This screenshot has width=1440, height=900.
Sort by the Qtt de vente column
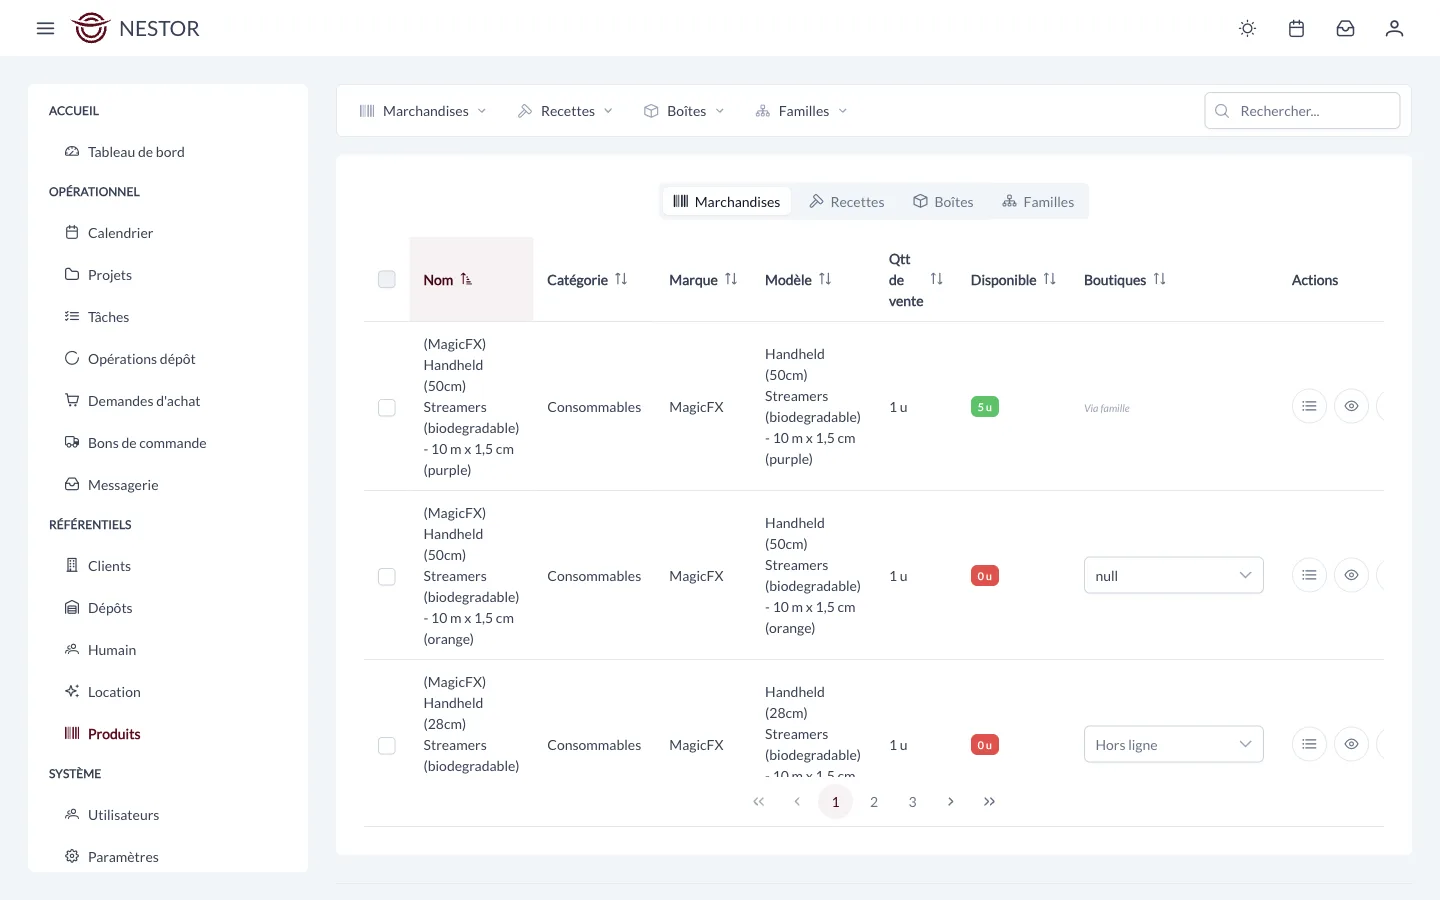pos(916,280)
